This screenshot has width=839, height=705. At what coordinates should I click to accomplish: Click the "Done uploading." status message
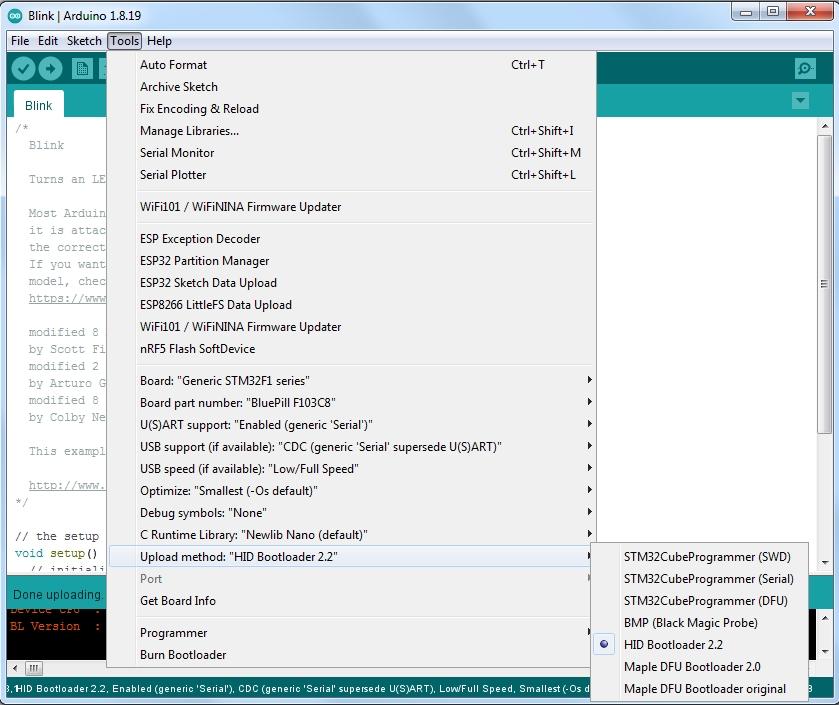pos(57,594)
